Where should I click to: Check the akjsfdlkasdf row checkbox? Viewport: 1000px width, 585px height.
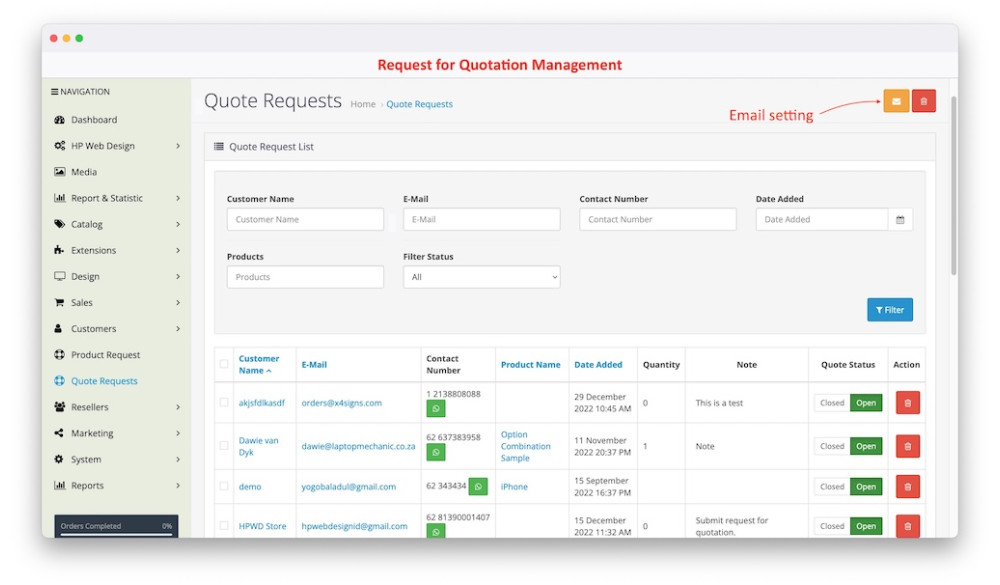[224, 403]
